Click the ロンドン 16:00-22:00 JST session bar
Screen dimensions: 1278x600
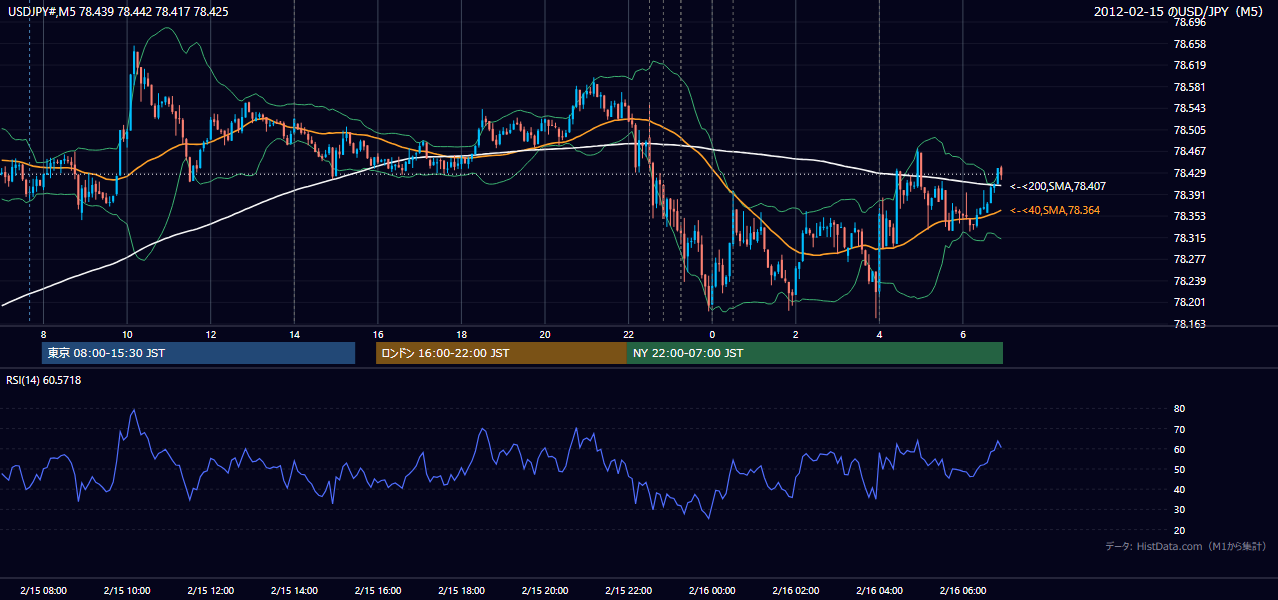pos(501,353)
